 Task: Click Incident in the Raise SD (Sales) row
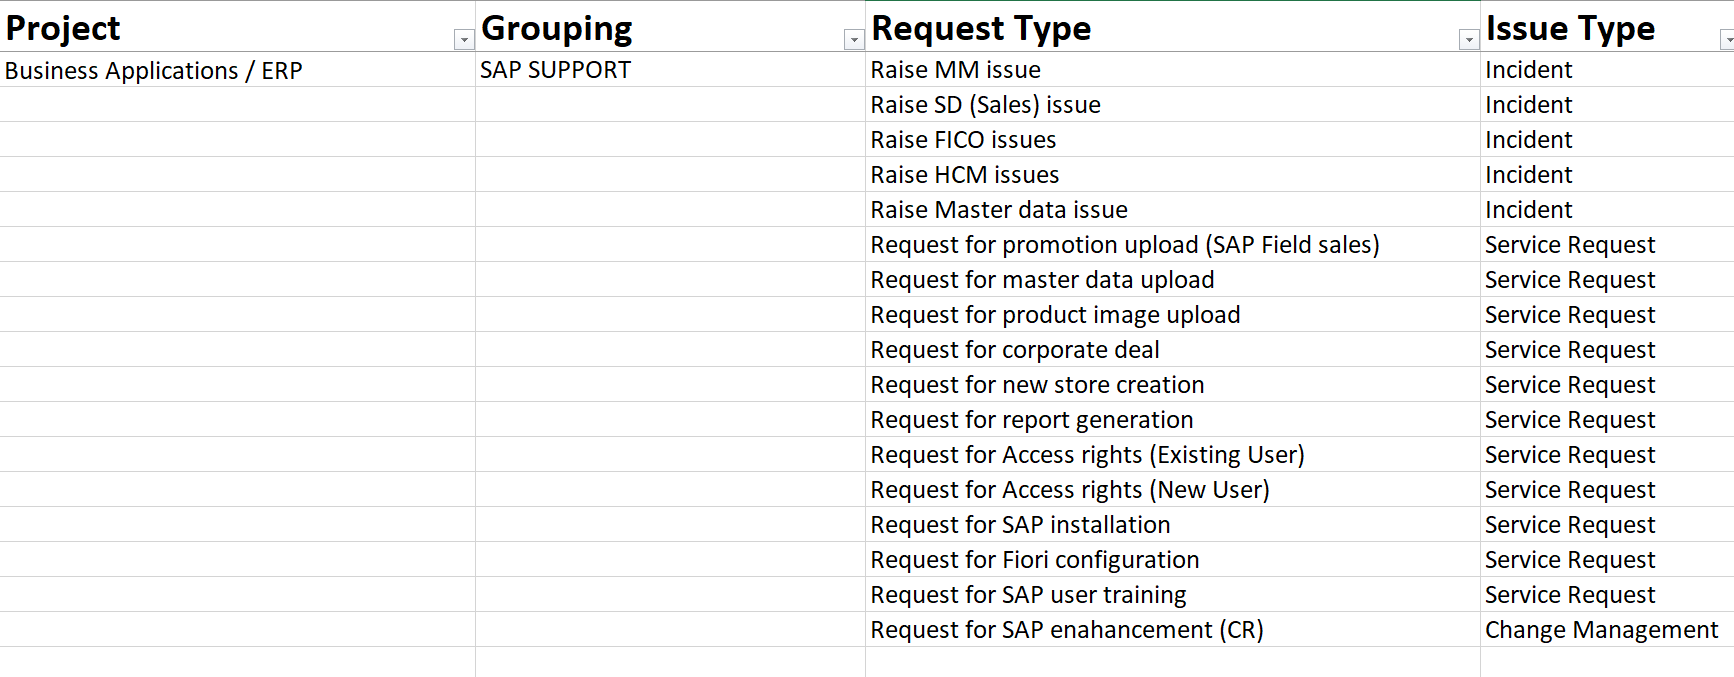[x=1607, y=105]
